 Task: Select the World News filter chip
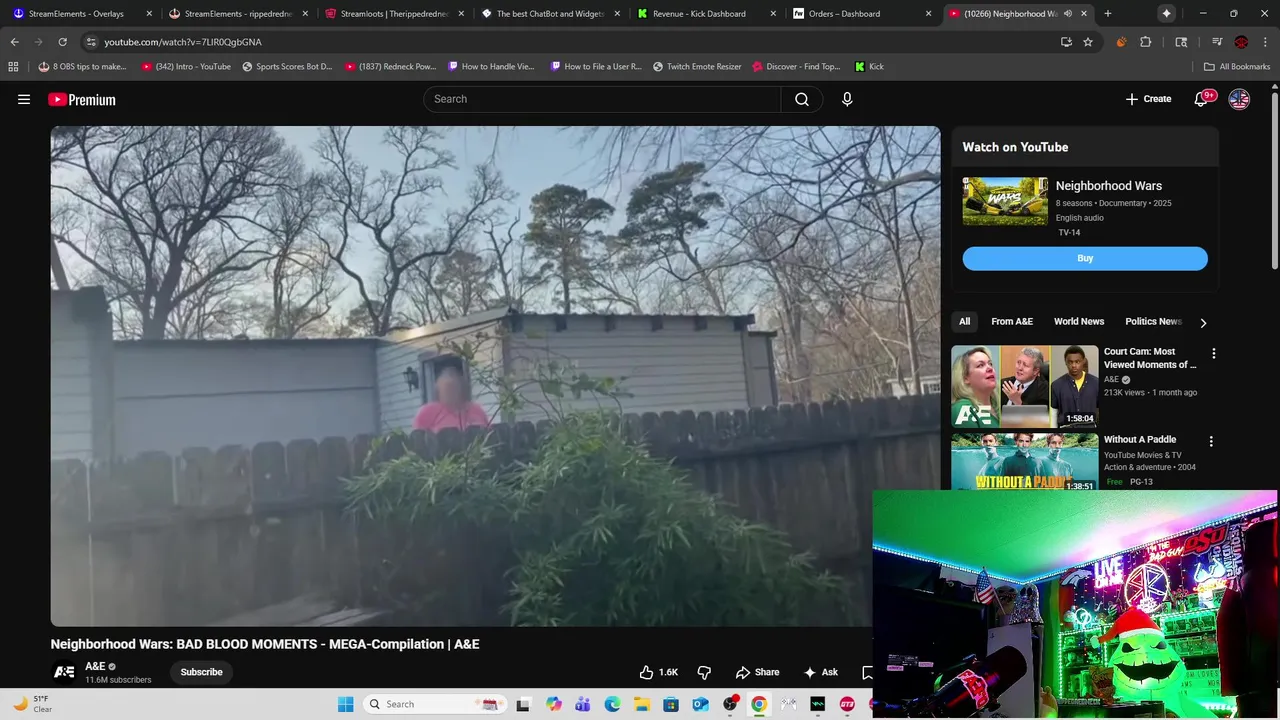pos(1079,322)
